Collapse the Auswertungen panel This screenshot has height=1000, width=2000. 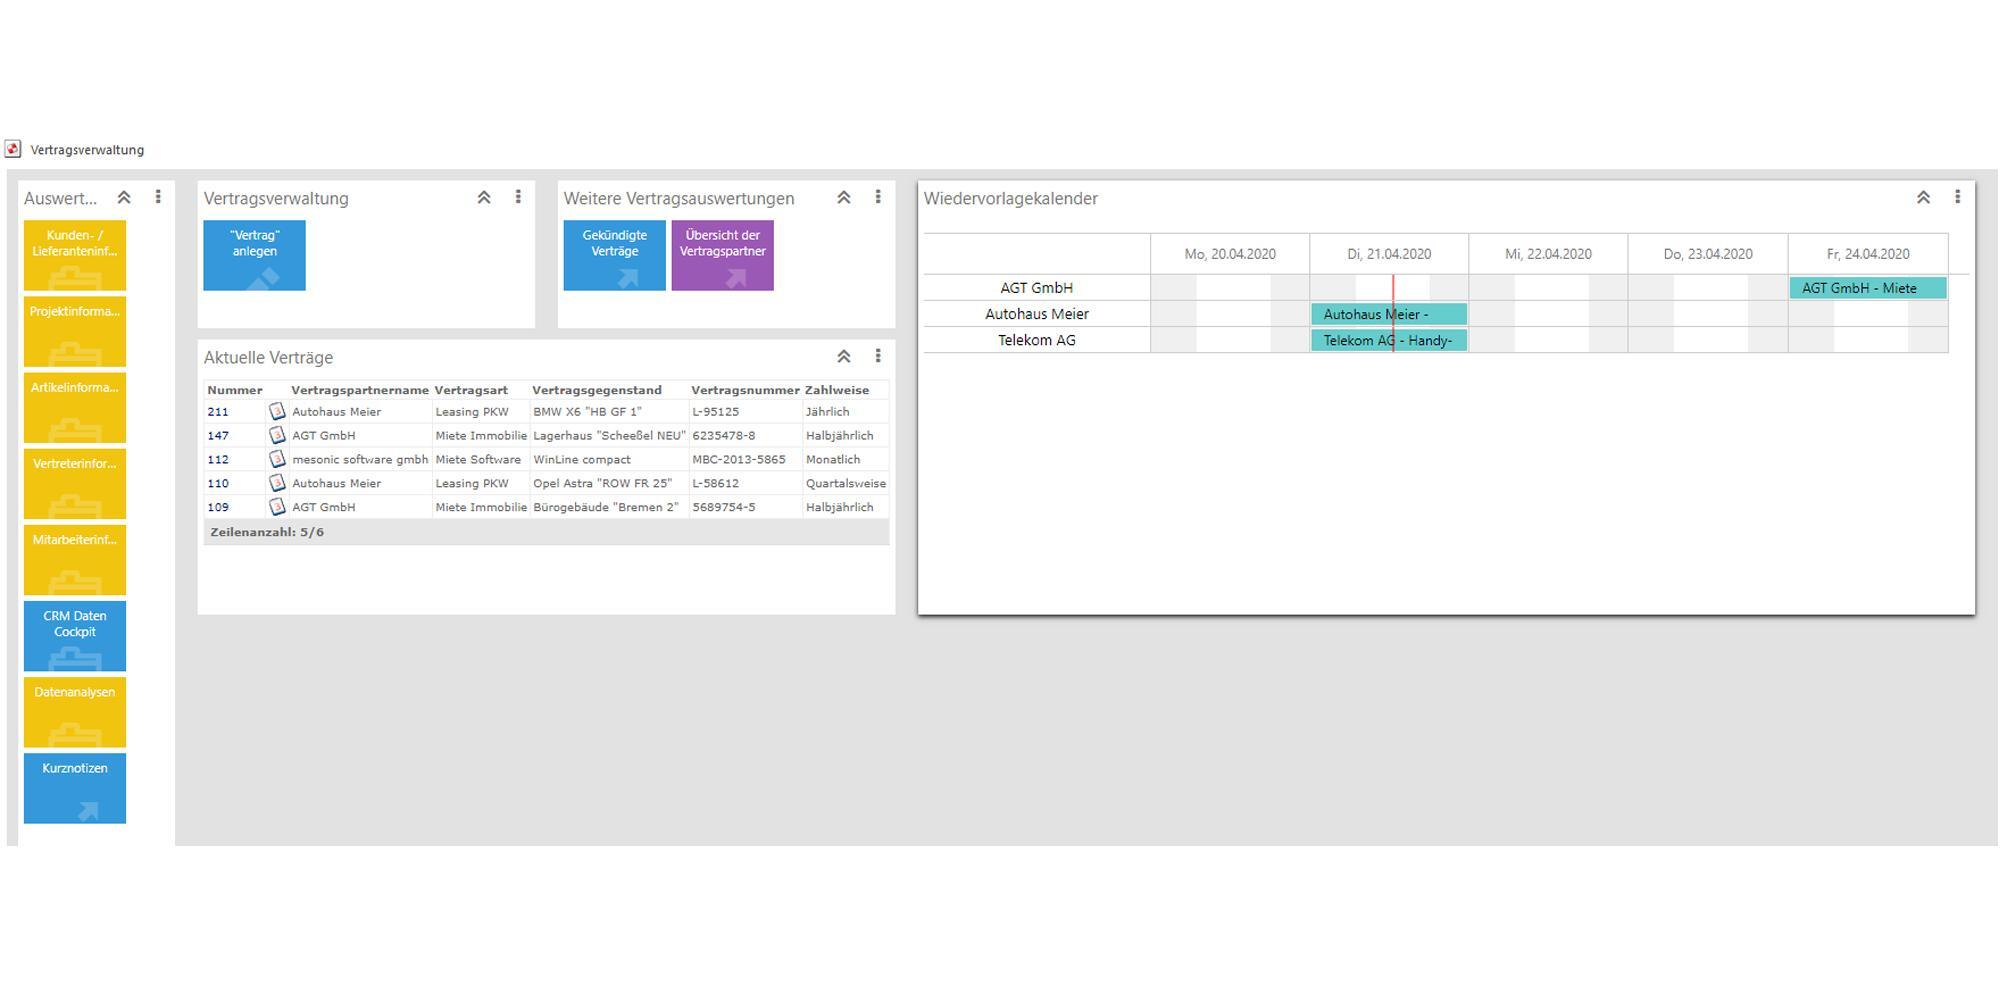[124, 198]
